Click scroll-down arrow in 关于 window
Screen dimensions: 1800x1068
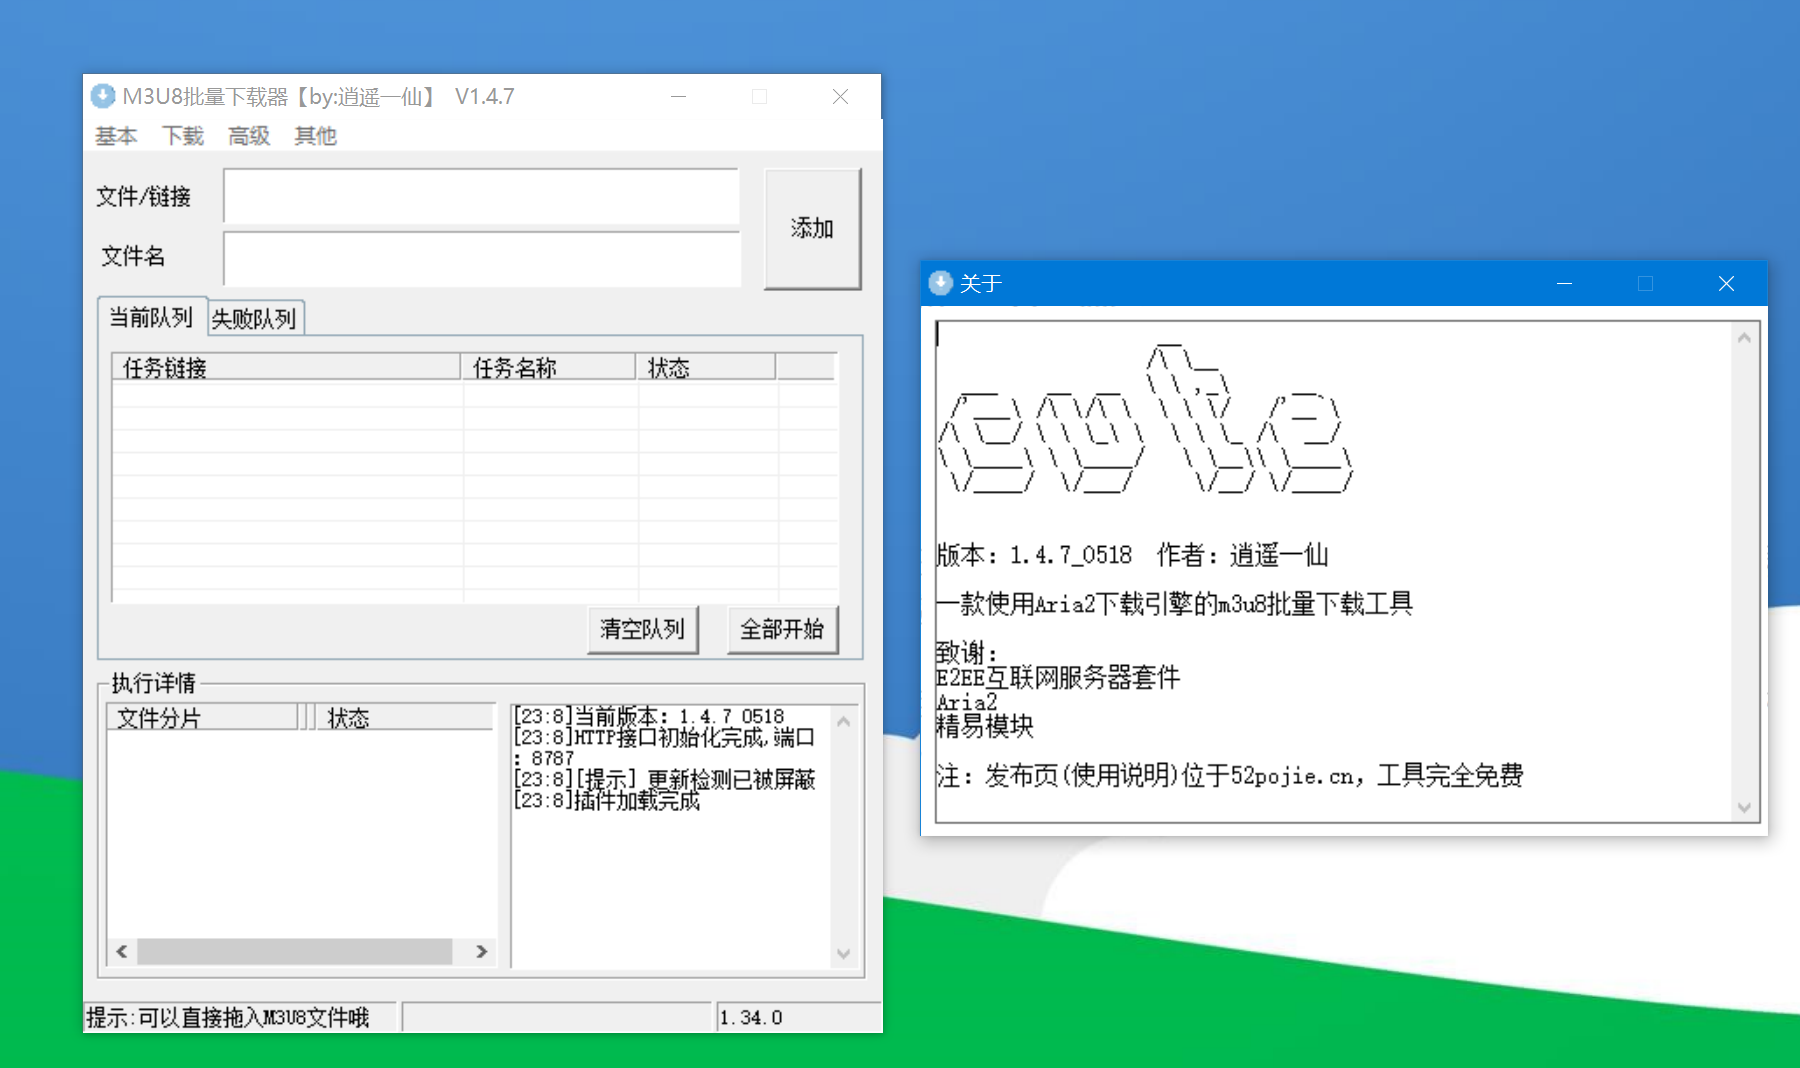[x=1744, y=807]
